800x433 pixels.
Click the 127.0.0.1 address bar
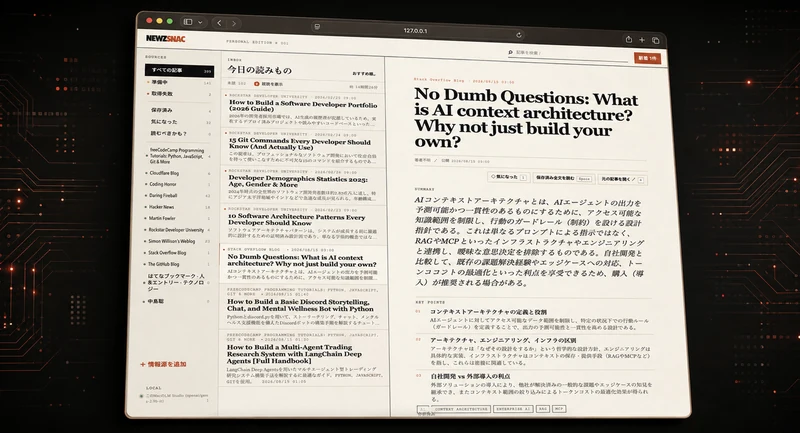[416, 31]
